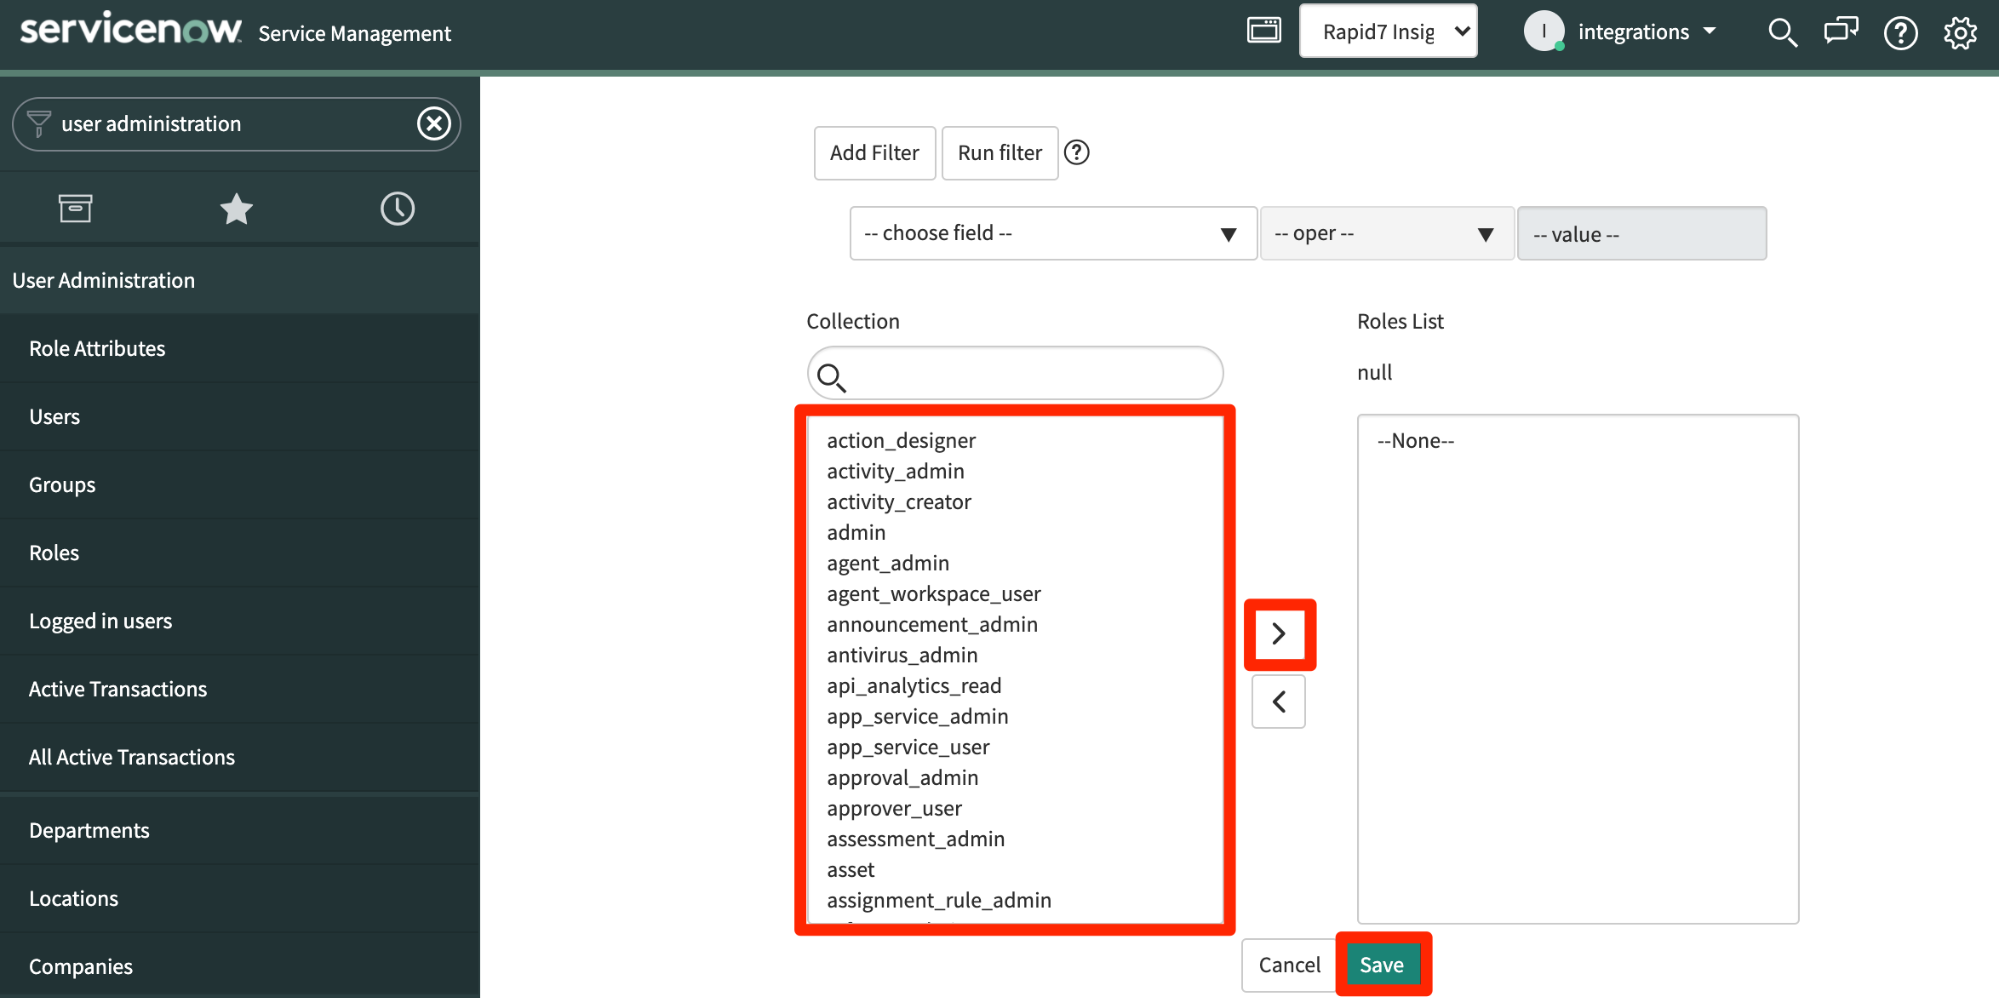Open the Rapid7 application scope dropdown
Image resolution: width=1999 pixels, height=998 pixels.
1388,31
